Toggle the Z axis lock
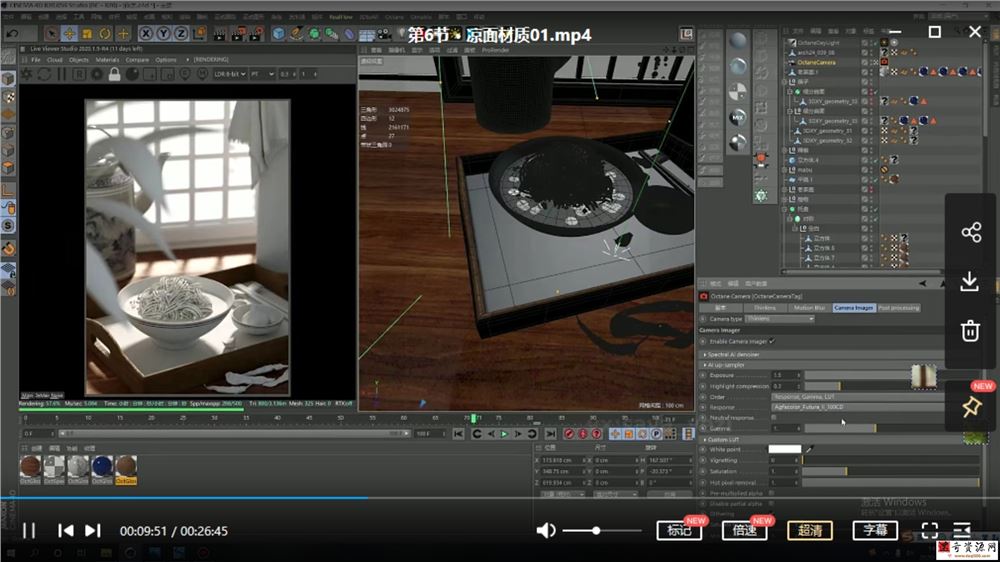This screenshot has height=562, width=1000. click(x=181, y=33)
